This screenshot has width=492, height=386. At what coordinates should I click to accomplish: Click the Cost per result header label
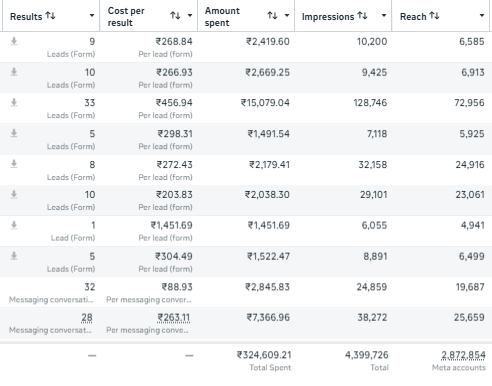(x=126, y=17)
